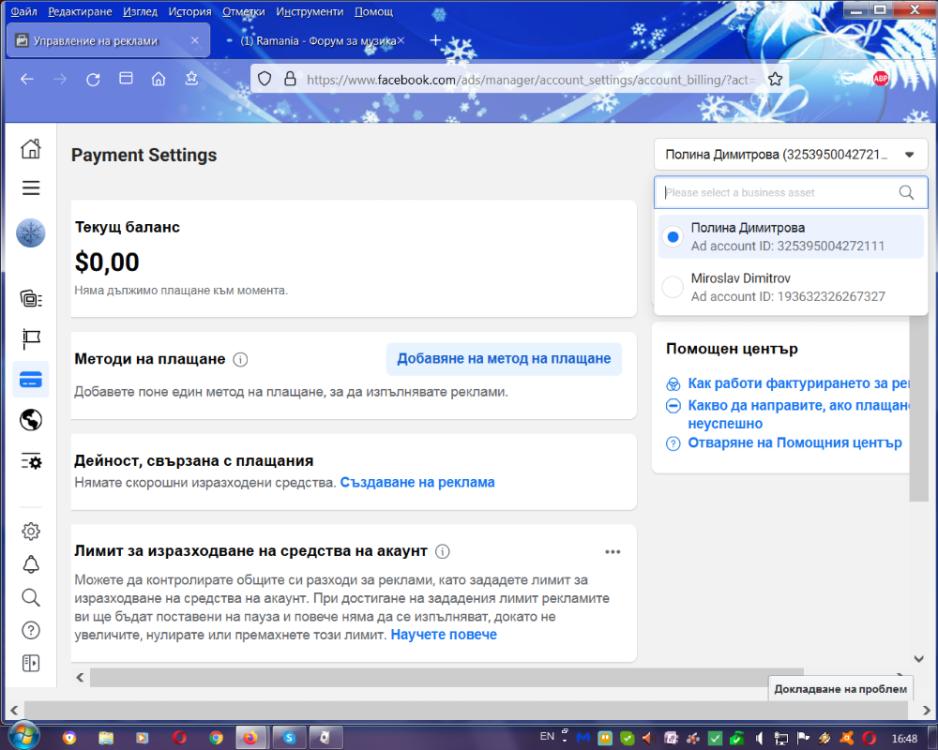Open the Ads Manager home icon in sidebar

pyautogui.click(x=31, y=148)
